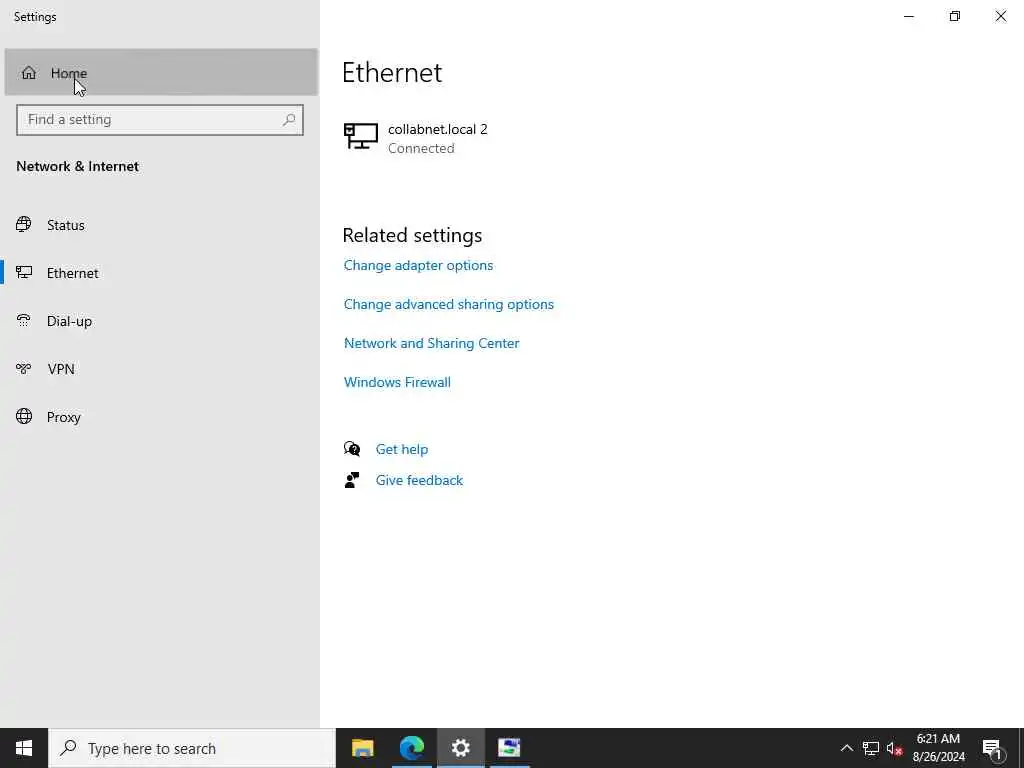Open Change adapter options
The height and width of the screenshot is (768, 1024).
pyautogui.click(x=419, y=265)
